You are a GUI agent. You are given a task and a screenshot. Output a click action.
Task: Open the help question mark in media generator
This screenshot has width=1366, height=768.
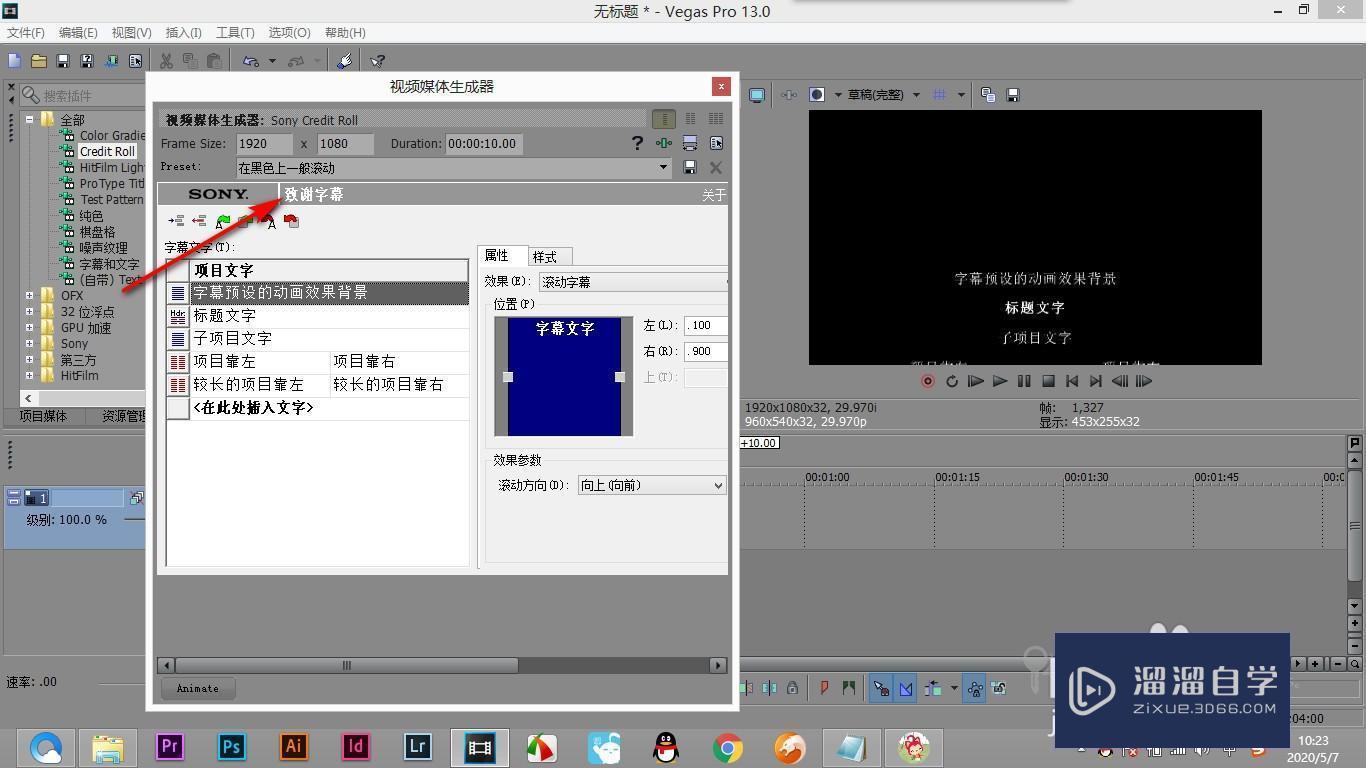pos(637,142)
